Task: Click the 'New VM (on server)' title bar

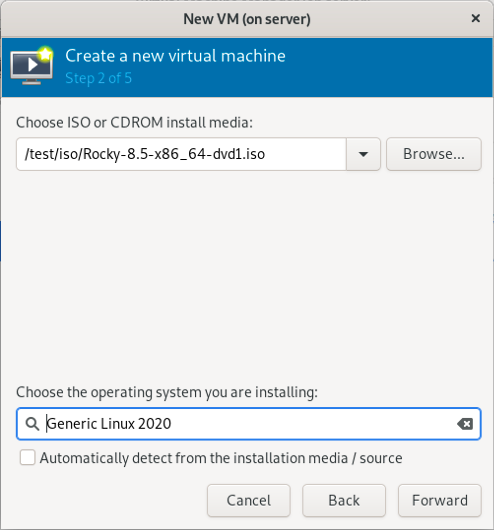Action: tap(247, 19)
